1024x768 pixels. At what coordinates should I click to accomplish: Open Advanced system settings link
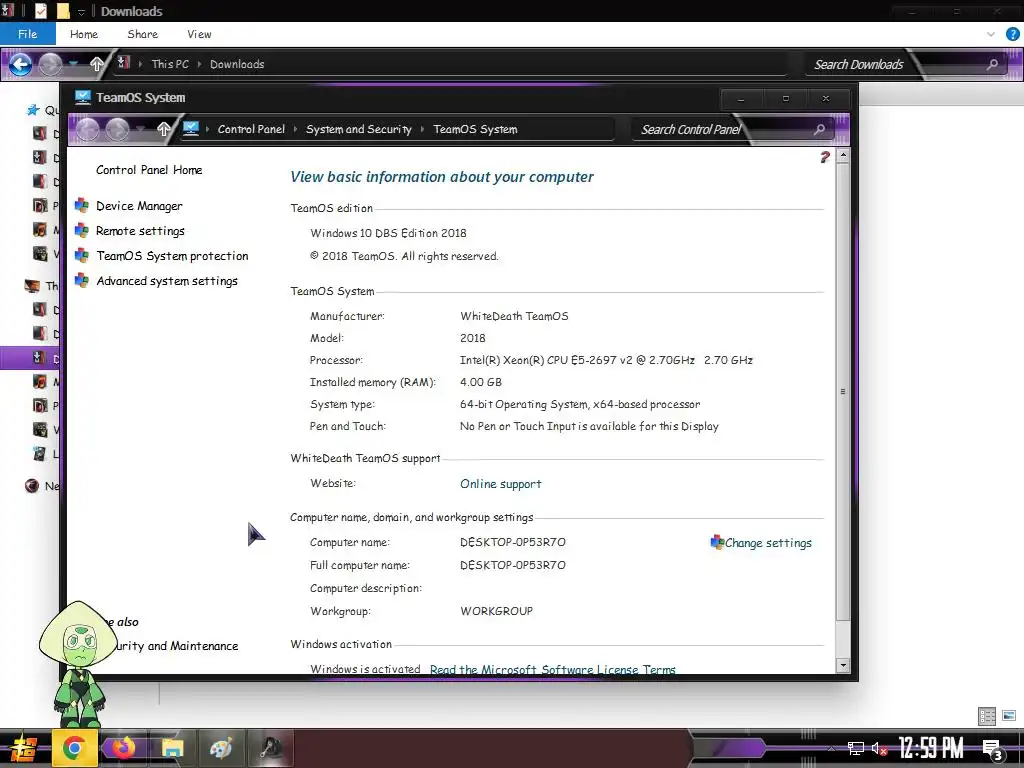(x=167, y=281)
